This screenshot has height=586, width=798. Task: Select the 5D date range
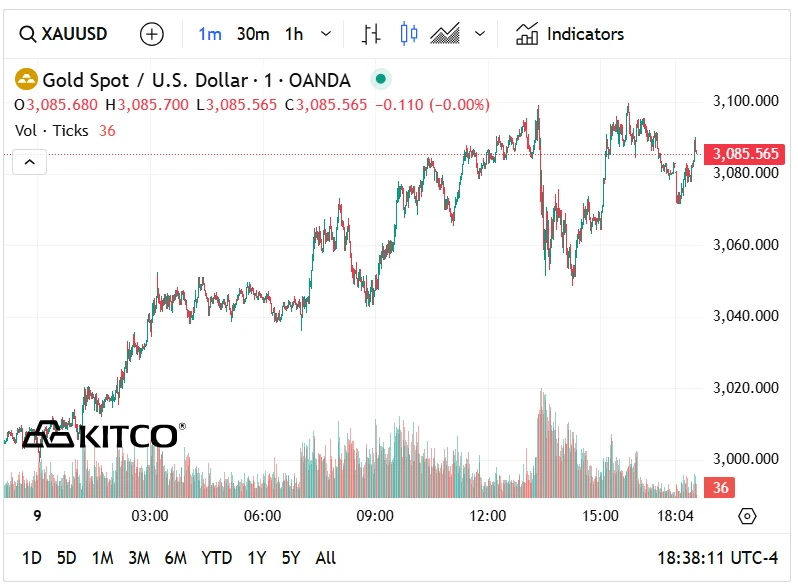point(66,558)
